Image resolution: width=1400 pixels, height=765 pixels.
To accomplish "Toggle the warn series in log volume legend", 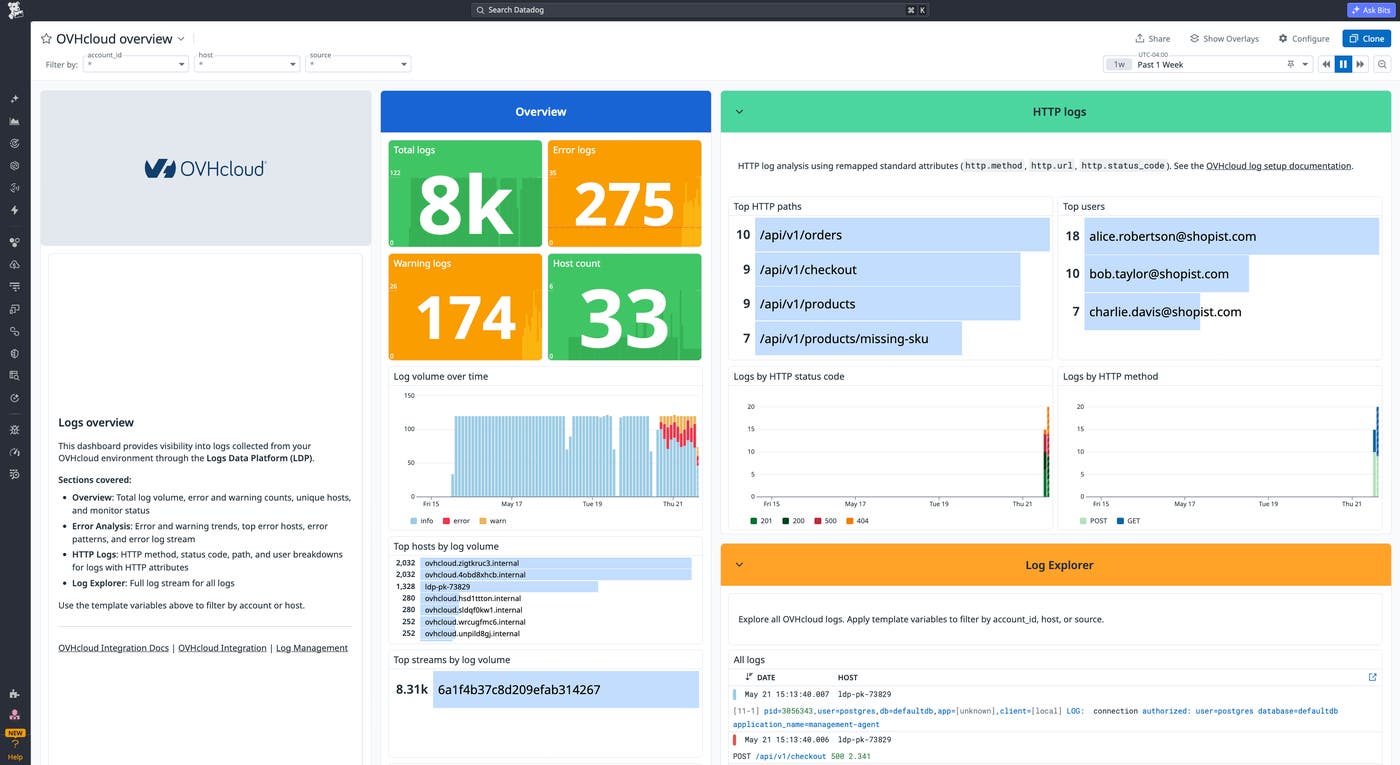I will (x=493, y=521).
